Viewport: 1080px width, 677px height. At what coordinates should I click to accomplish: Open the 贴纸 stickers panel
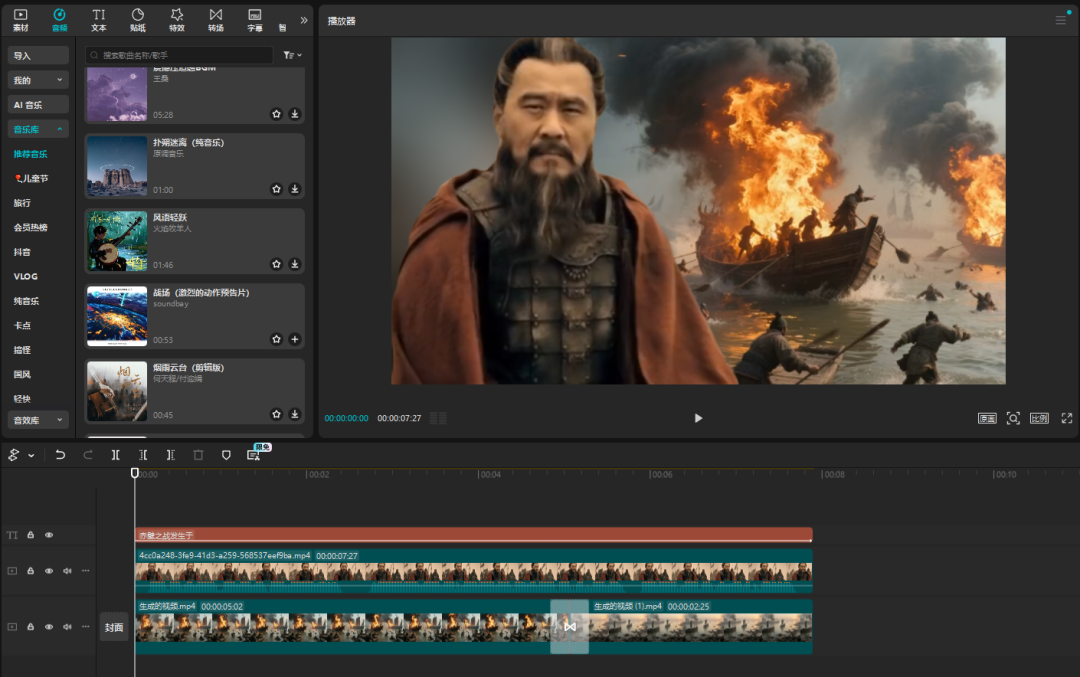pos(137,19)
